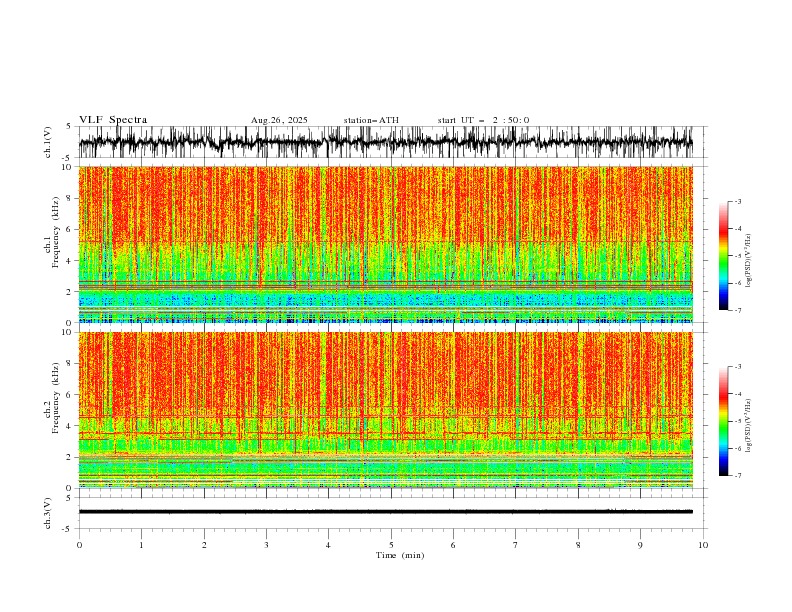
Task: Click the time axis tick '5'
Action: pyautogui.click(x=391, y=545)
